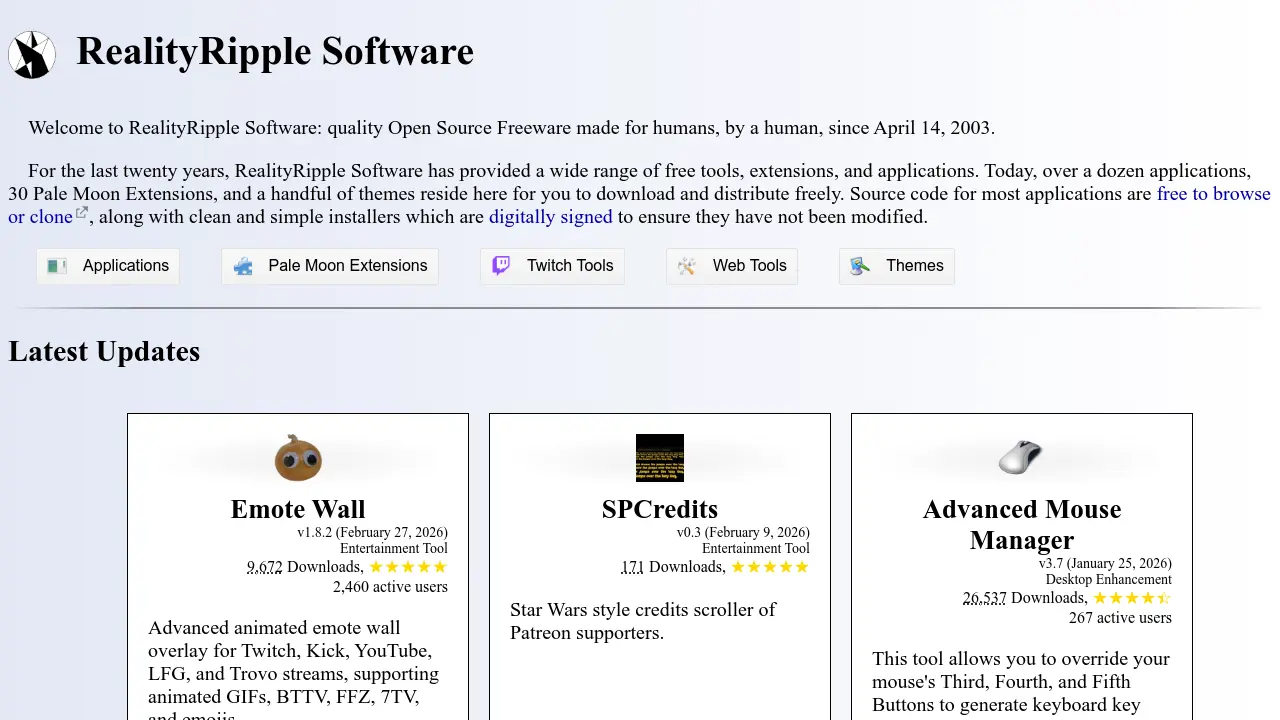Open the Applications section

point(108,266)
